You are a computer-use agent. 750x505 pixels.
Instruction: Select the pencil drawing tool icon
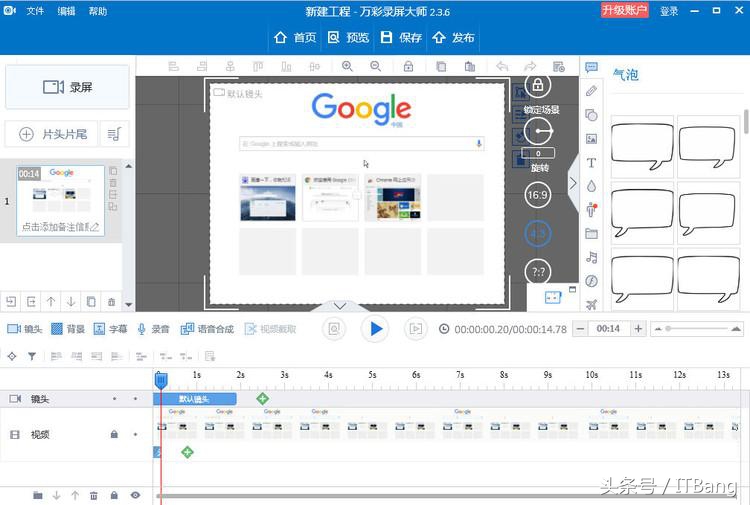click(x=591, y=91)
